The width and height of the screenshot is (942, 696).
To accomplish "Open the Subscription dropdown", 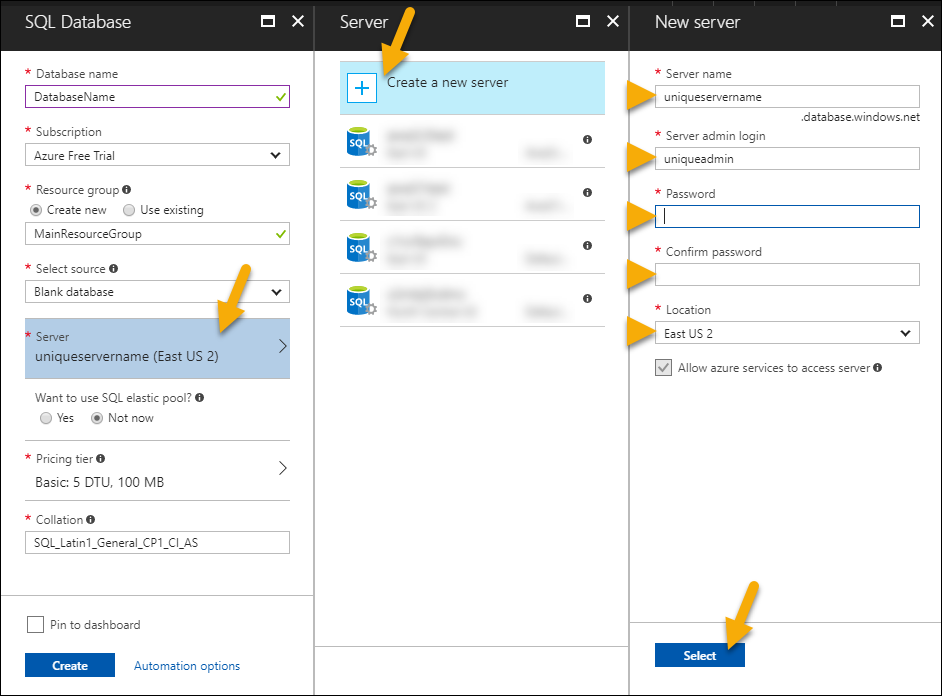I will pos(157,155).
